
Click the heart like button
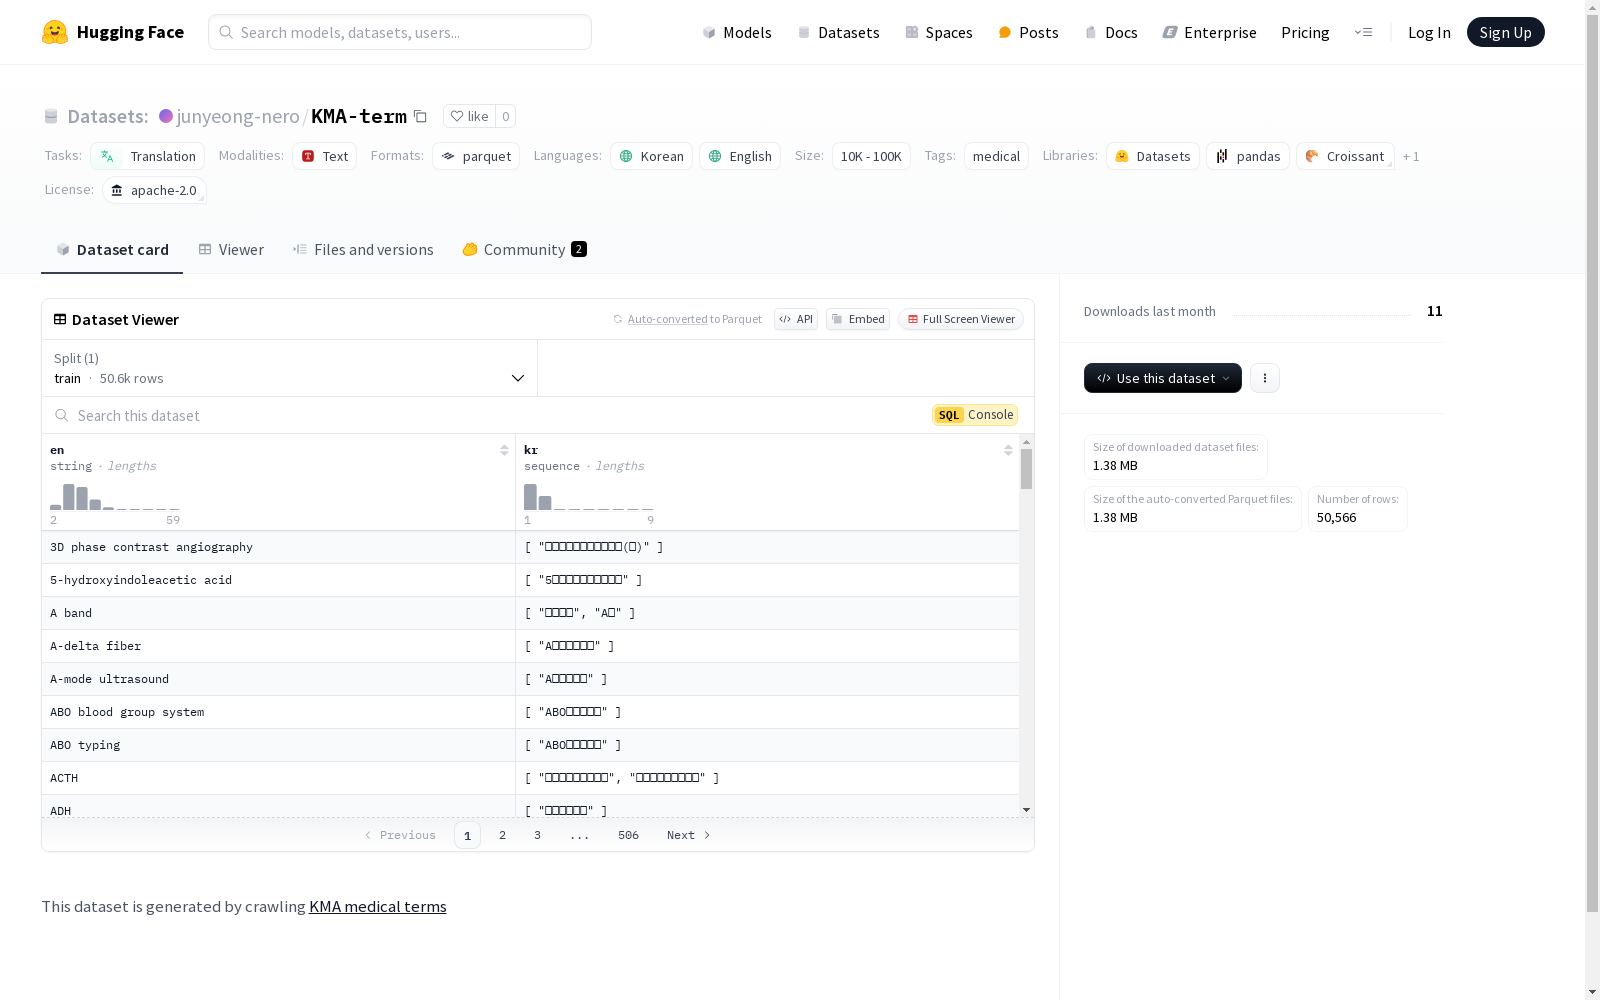469,116
